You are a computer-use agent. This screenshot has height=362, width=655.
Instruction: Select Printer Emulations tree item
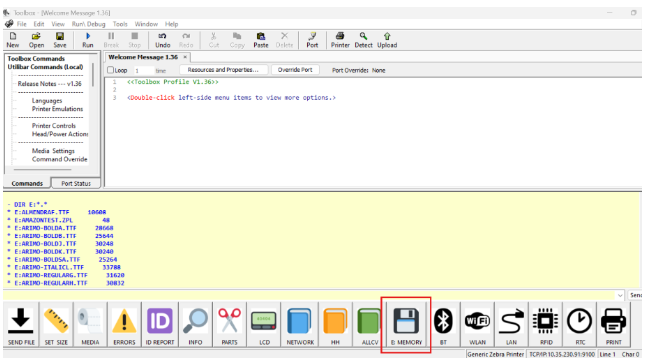(x=58, y=109)
